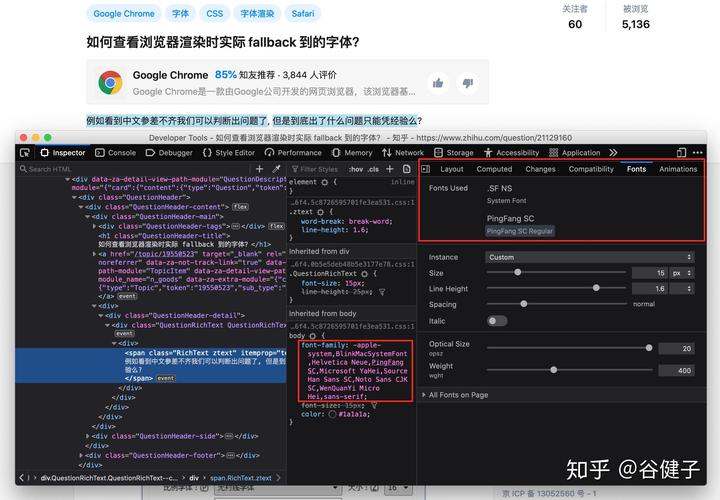Open the Memory panel
This screenshot has height=500, width=720.
[352, 153]
